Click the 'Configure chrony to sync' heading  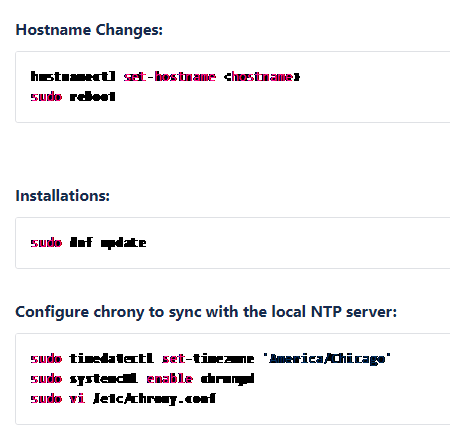[206, 312]
